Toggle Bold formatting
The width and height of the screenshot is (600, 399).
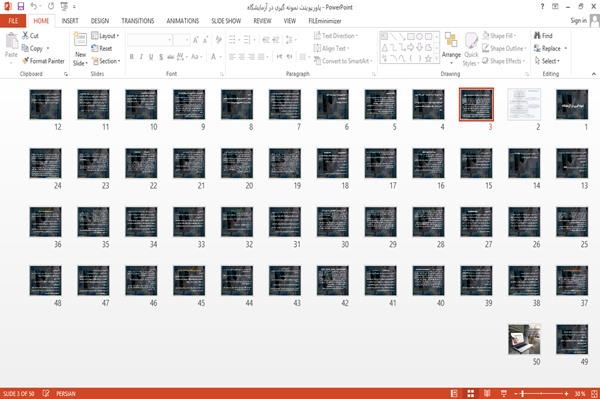[x=132, y=57]
